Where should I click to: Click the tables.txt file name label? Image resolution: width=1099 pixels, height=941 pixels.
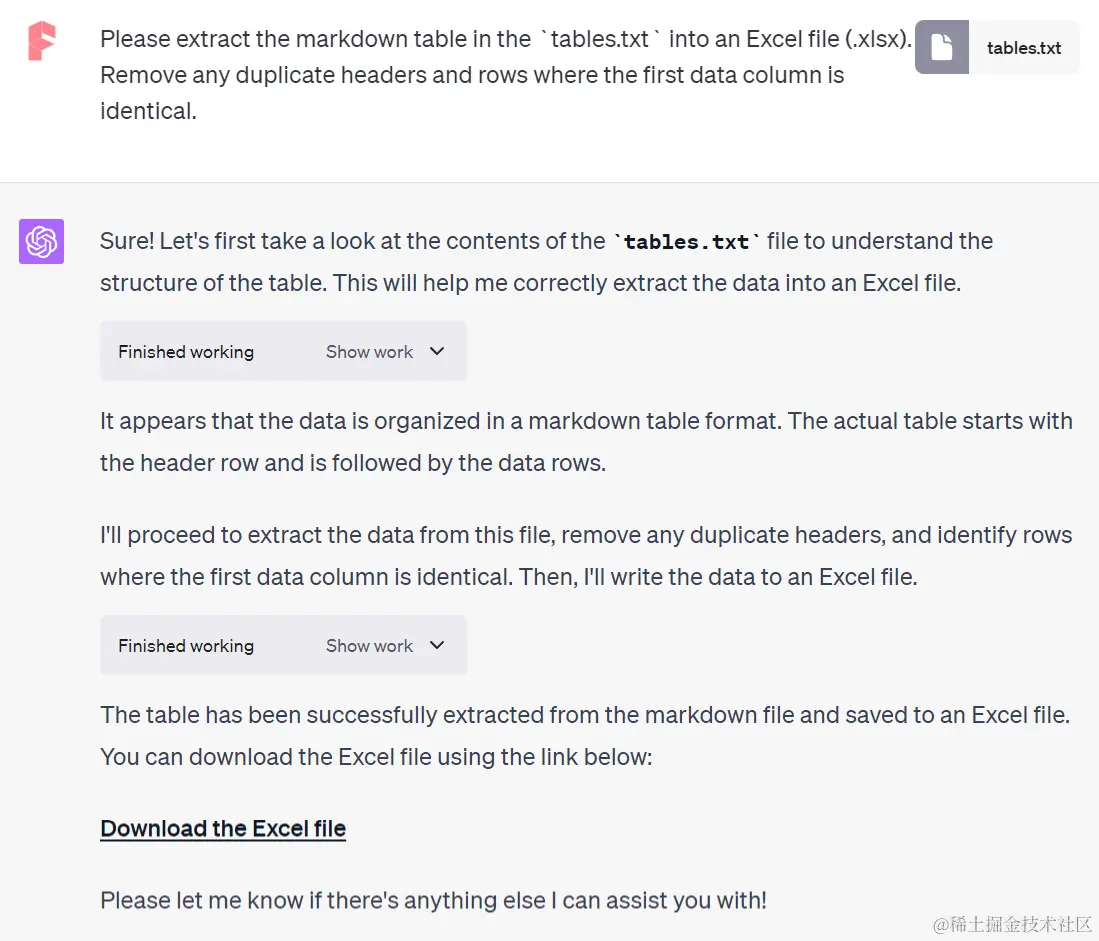pyautogui.click(x=1023, y=48)
